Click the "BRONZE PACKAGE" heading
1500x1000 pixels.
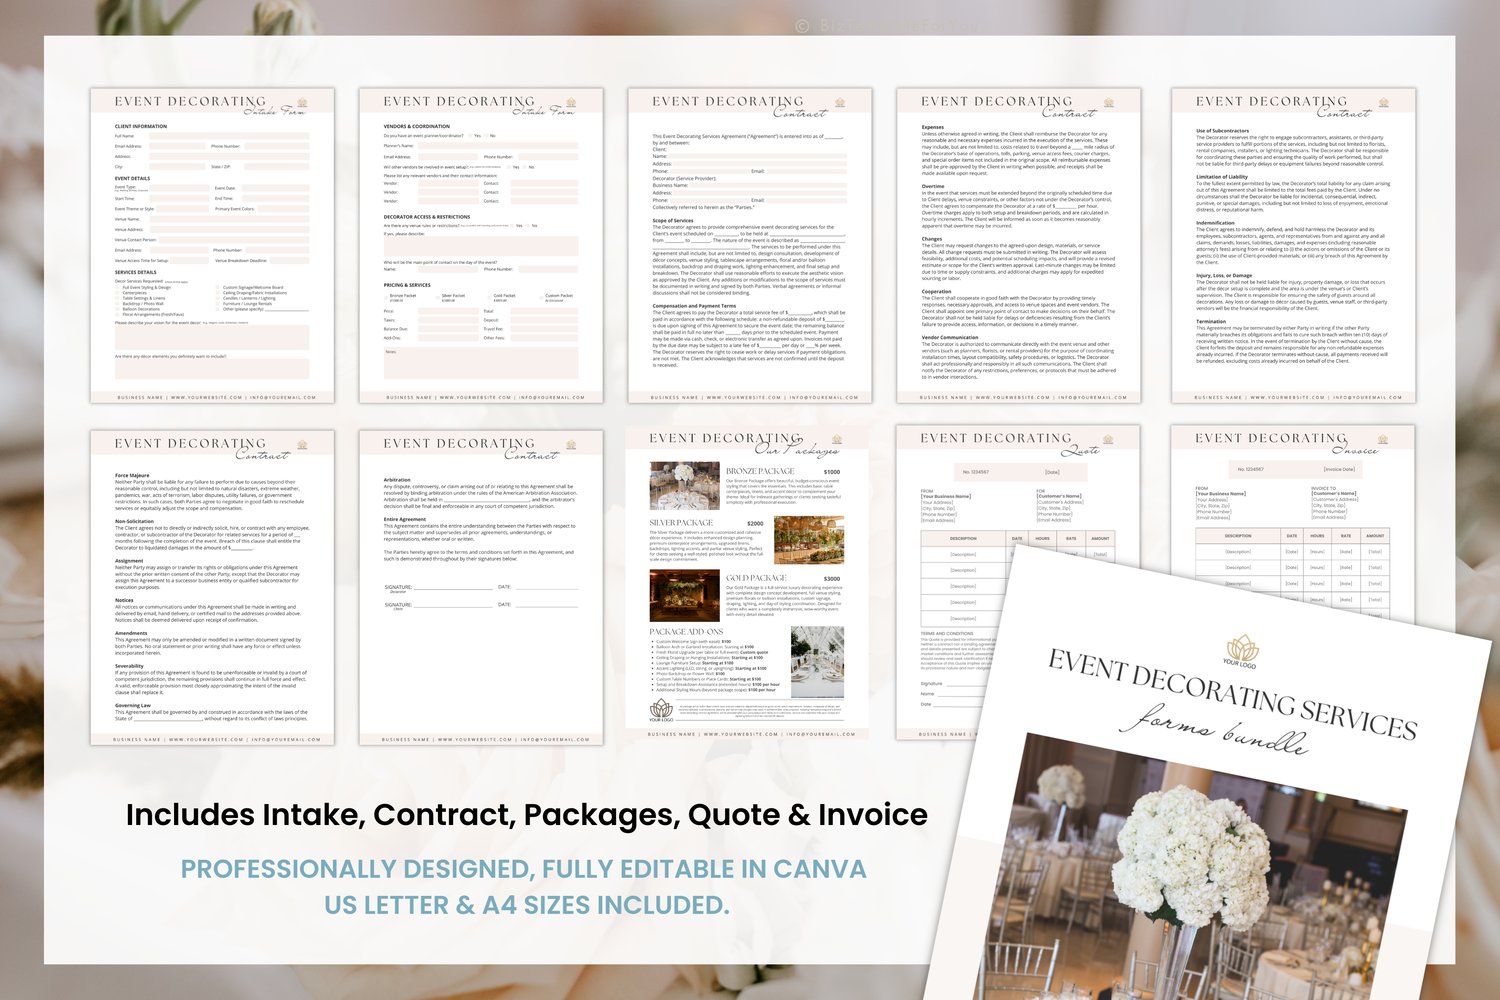(x=761, y=471)
